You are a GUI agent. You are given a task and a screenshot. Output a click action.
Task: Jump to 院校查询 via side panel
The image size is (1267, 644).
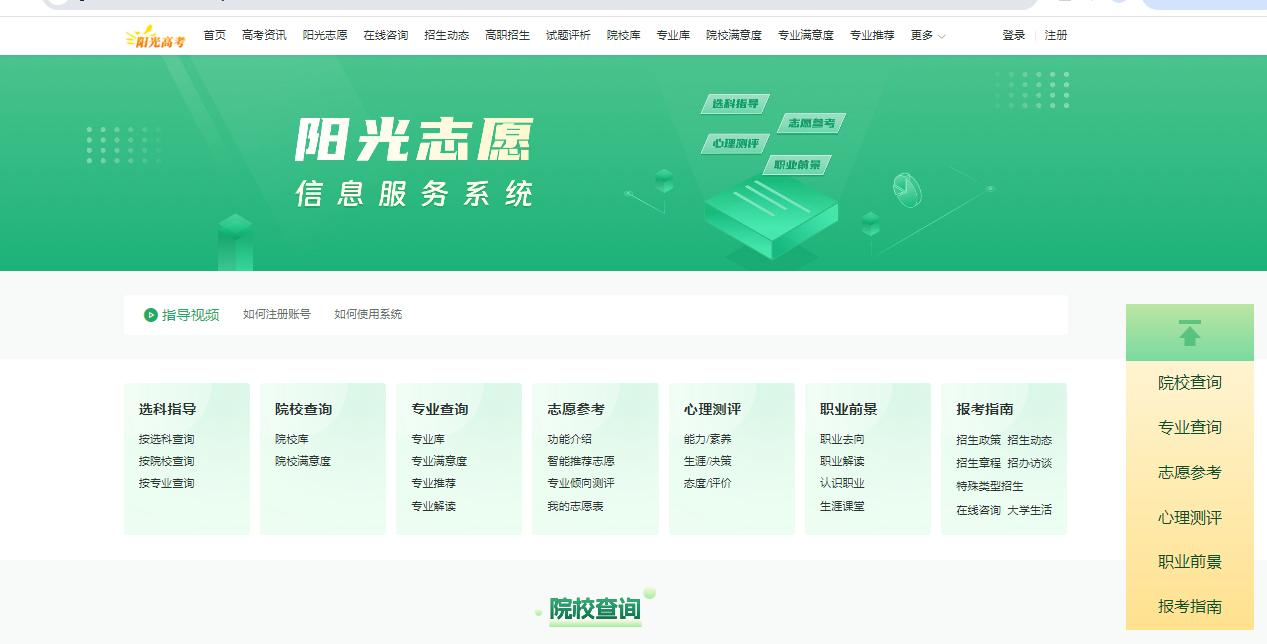coord(1190,383)
